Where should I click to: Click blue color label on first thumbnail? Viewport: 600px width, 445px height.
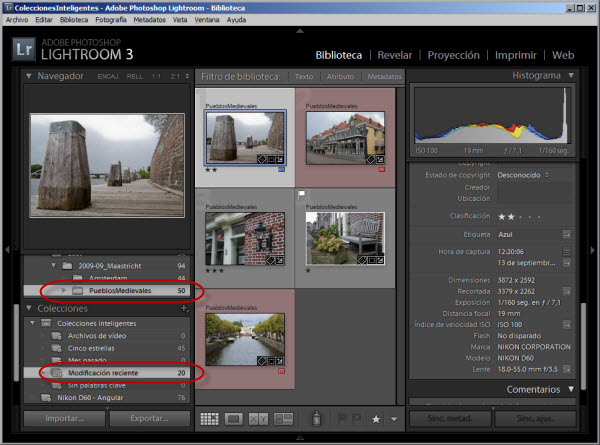(x=282, y=170)
